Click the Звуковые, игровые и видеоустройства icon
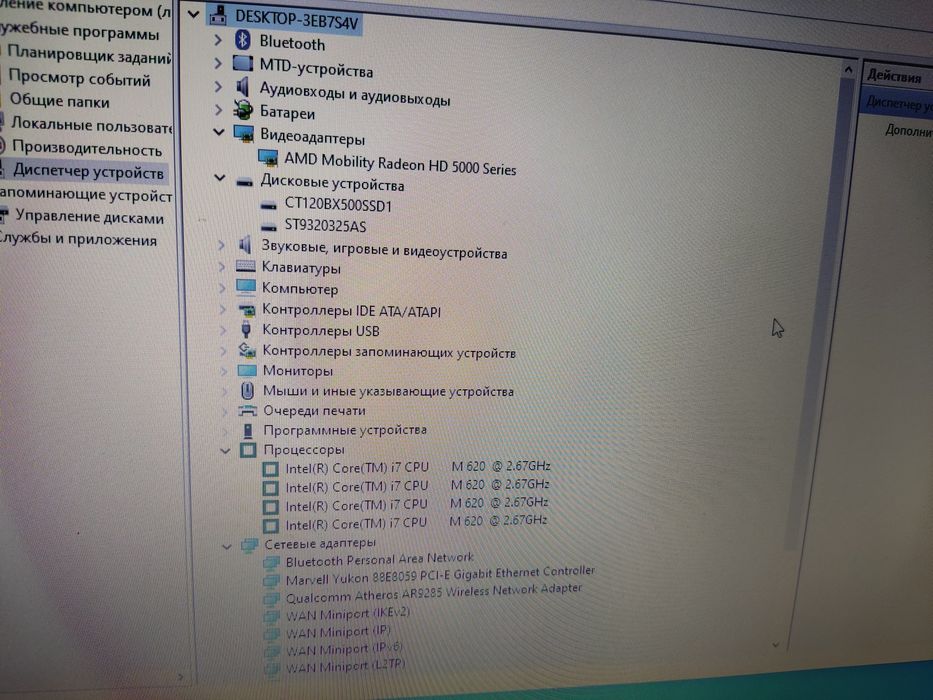Screen dimensions: 933x700 245,244
